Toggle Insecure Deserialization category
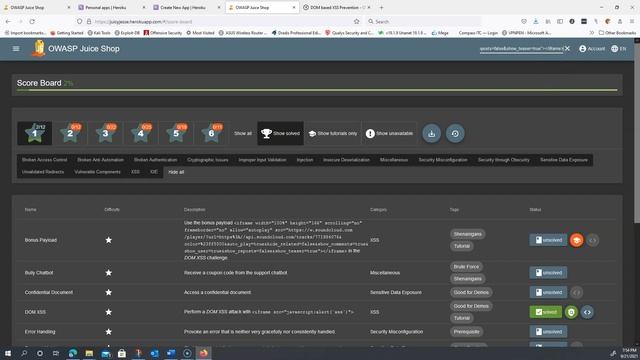This screenshot has width=640, height=360. [x=346, y=160]
